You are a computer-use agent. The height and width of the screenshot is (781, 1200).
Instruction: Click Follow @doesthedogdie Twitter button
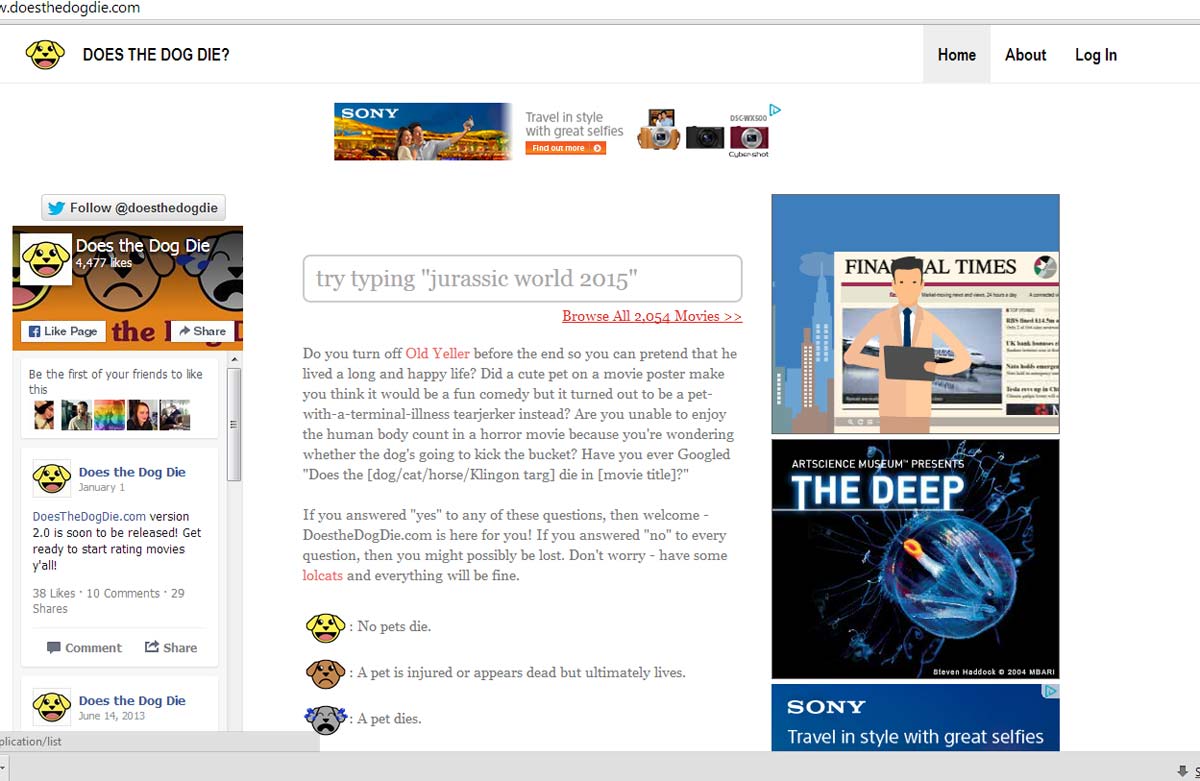pos(134,208)
